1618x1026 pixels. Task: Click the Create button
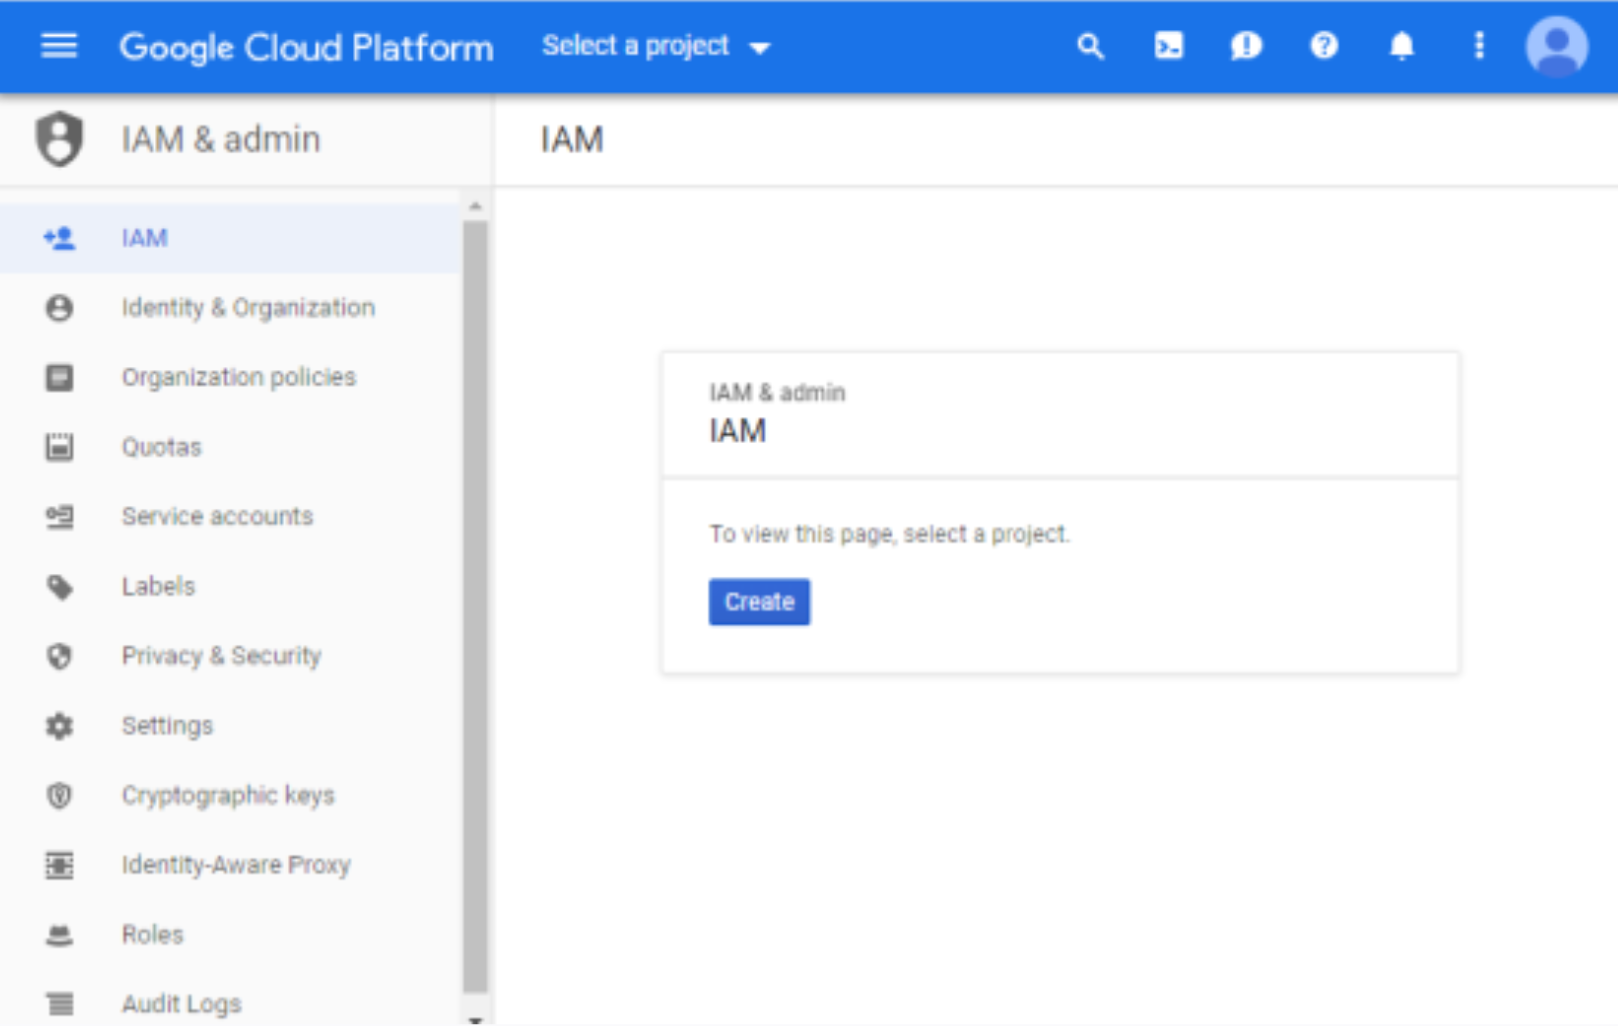[x=759, y=602]
